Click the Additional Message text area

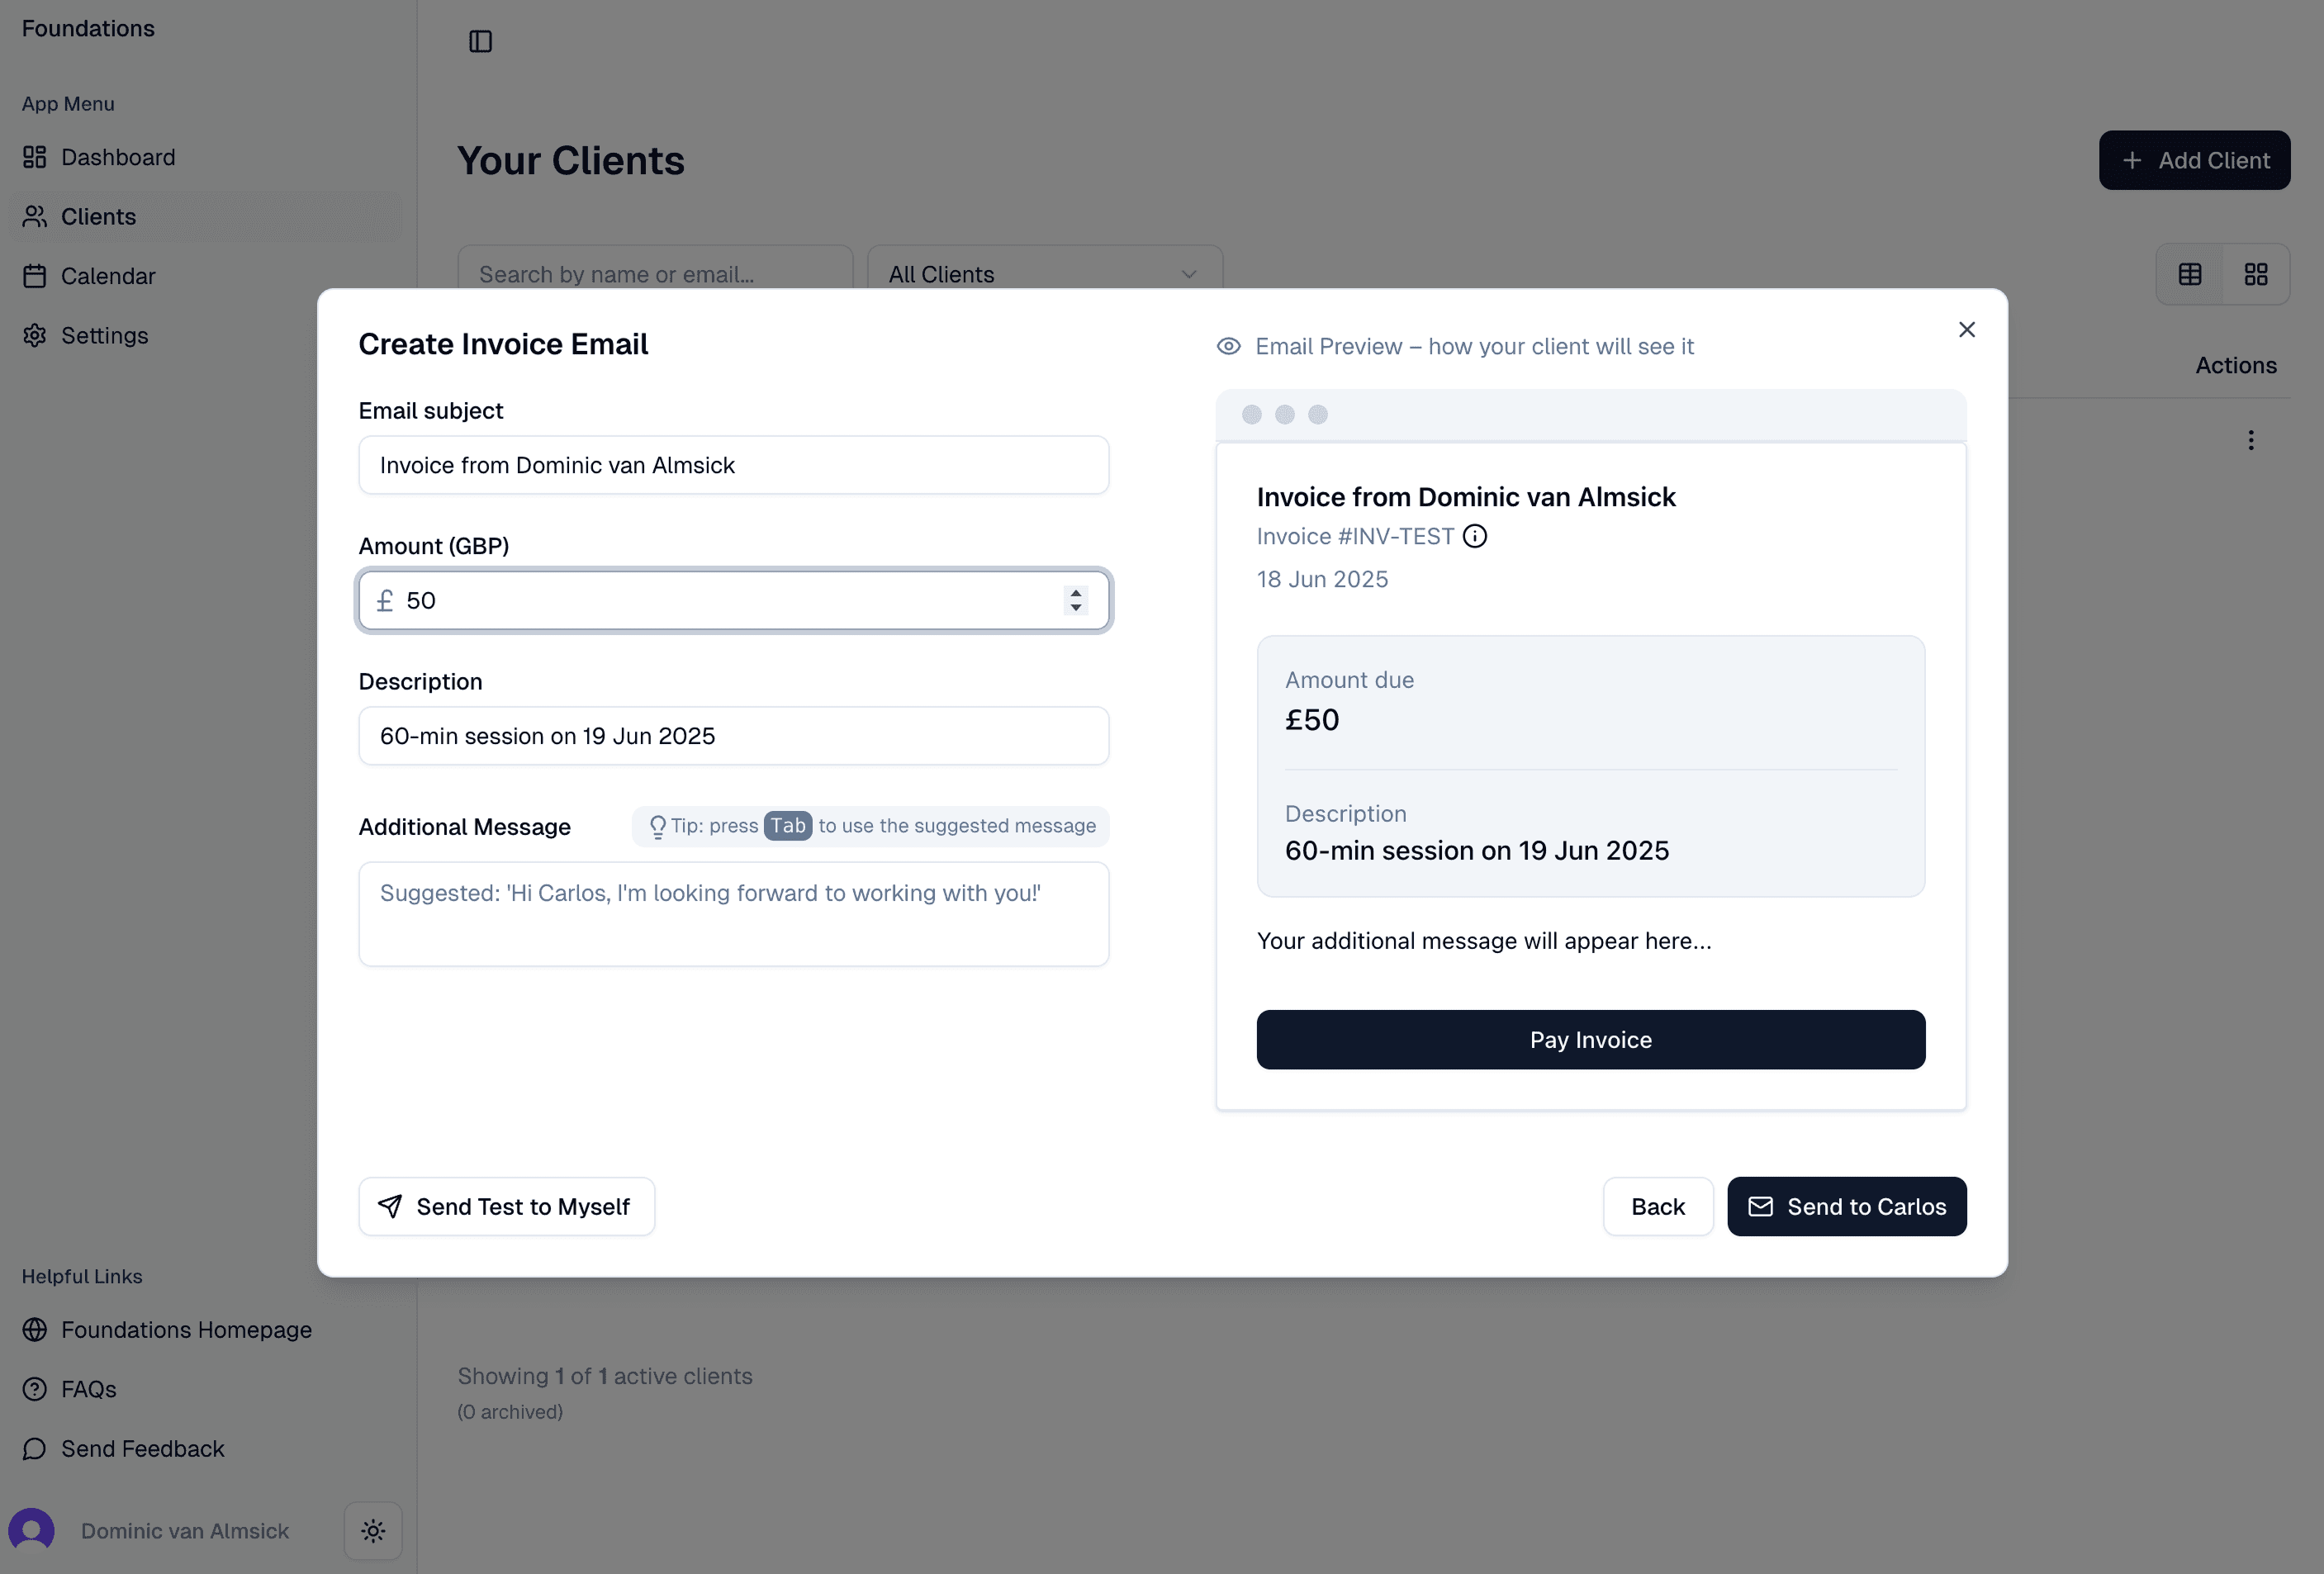click(x=733, y=913)
